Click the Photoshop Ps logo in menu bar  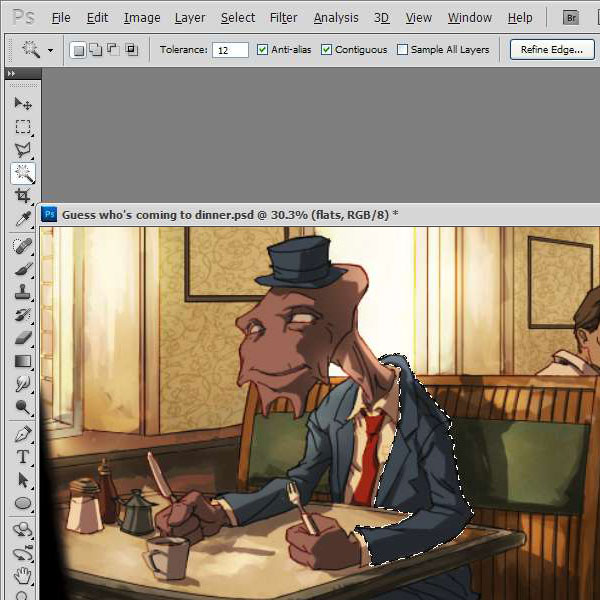pos(23,17)
